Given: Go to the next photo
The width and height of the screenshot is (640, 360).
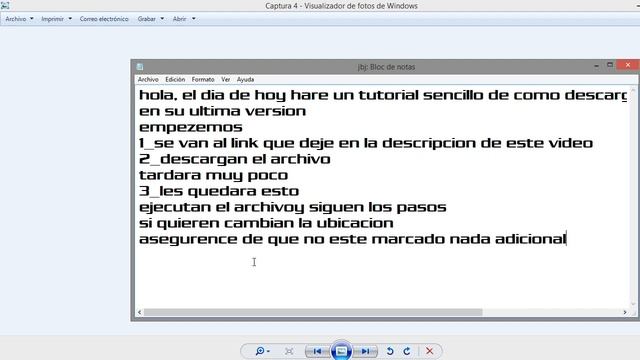Looking at the screenshot, I should (x=365, y=351).
